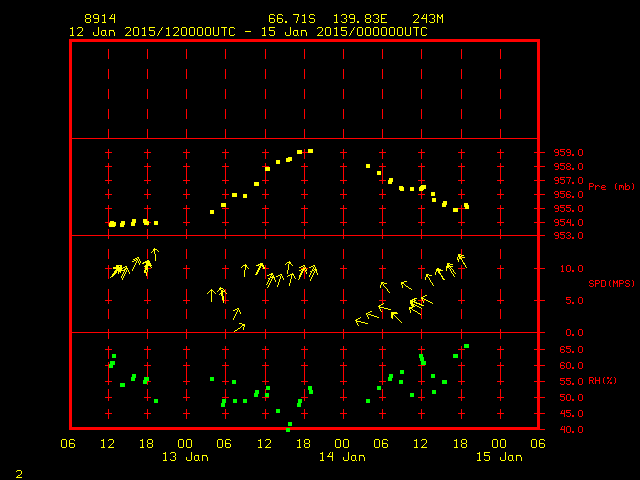Select the 14 Jan date marker
The height and width of the screenshot is (480, 640).
pos(342,457)
